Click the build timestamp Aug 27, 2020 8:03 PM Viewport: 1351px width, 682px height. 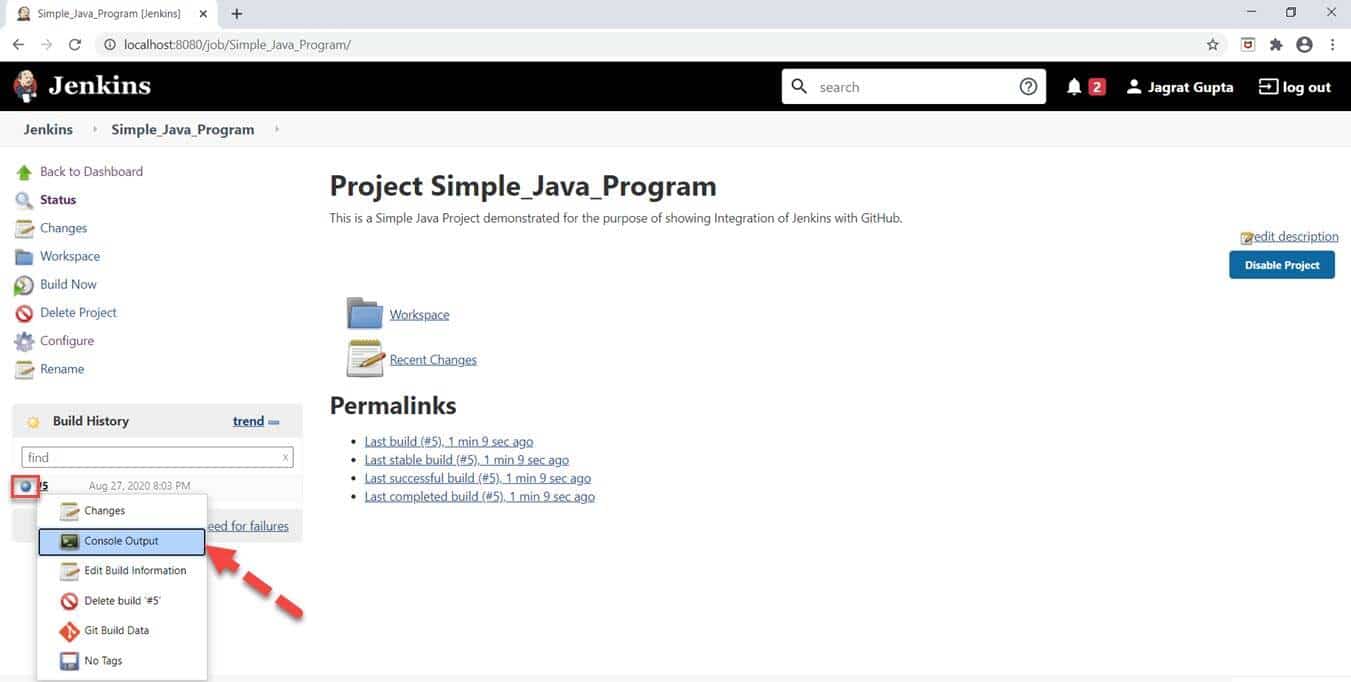pos(139,486)
